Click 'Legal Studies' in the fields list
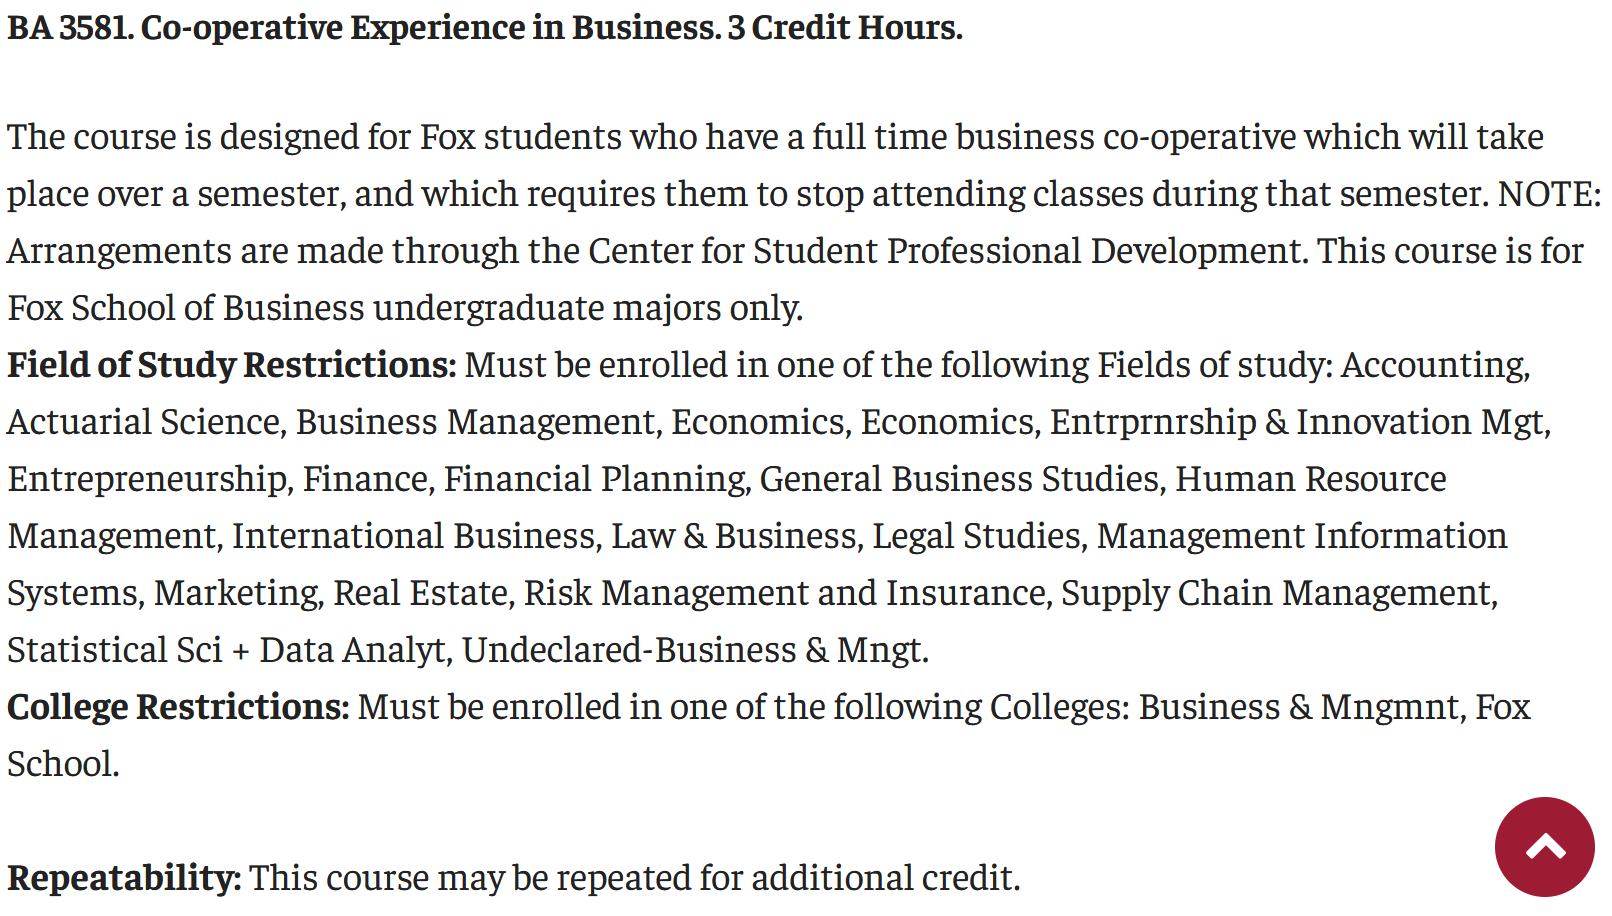Viewport: 1612px width, 916px height. click(x=976, y=536)
